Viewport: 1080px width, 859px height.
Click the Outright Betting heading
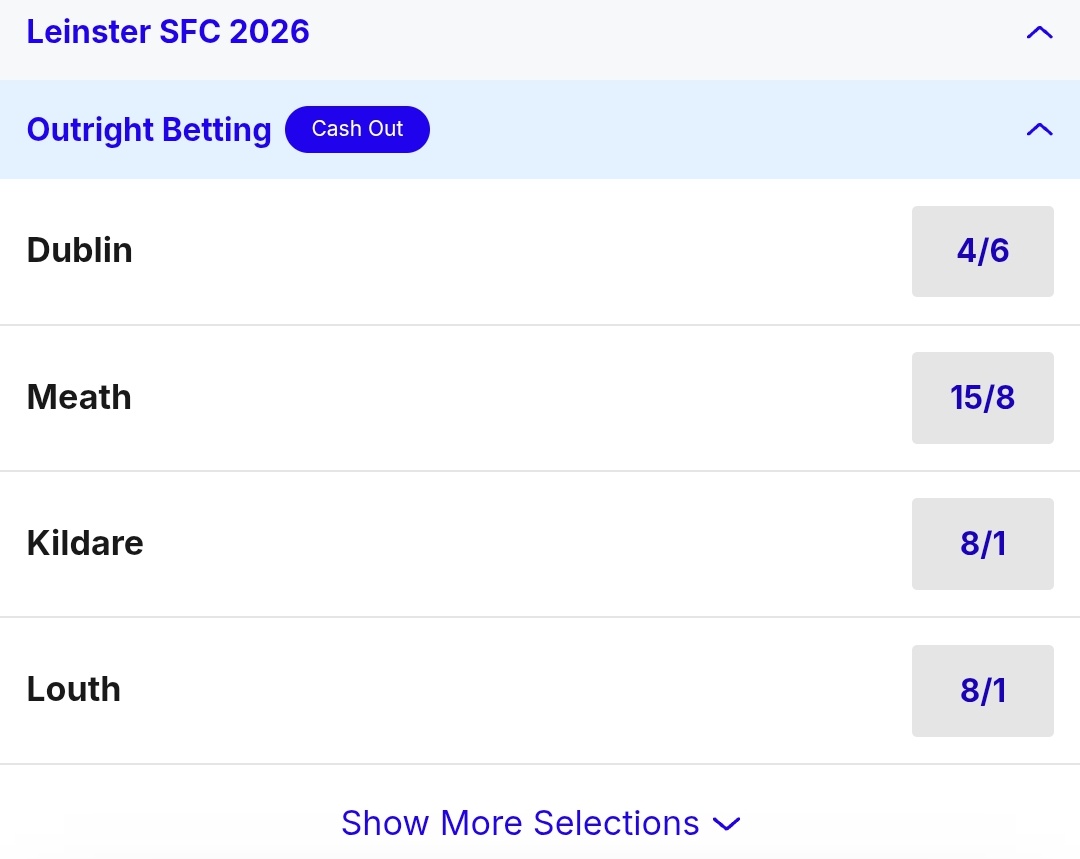(x=149, y=130)
